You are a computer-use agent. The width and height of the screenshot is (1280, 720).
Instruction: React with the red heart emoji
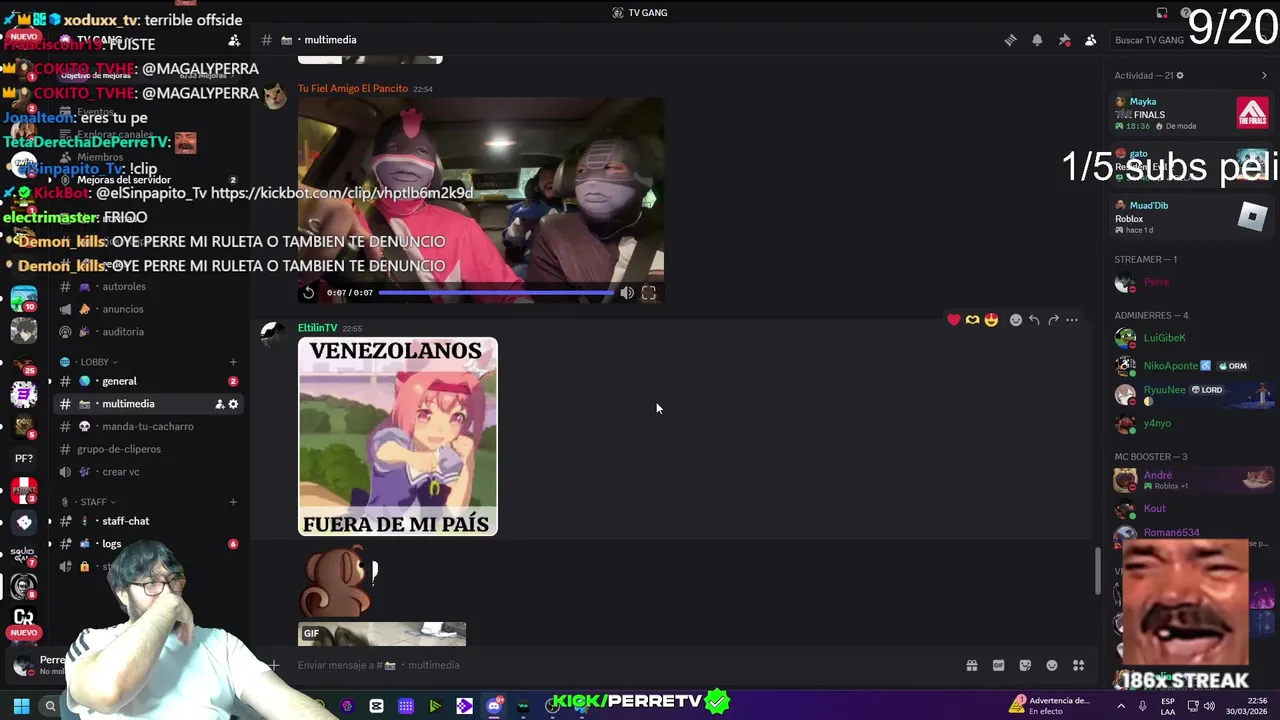[954, 320]
